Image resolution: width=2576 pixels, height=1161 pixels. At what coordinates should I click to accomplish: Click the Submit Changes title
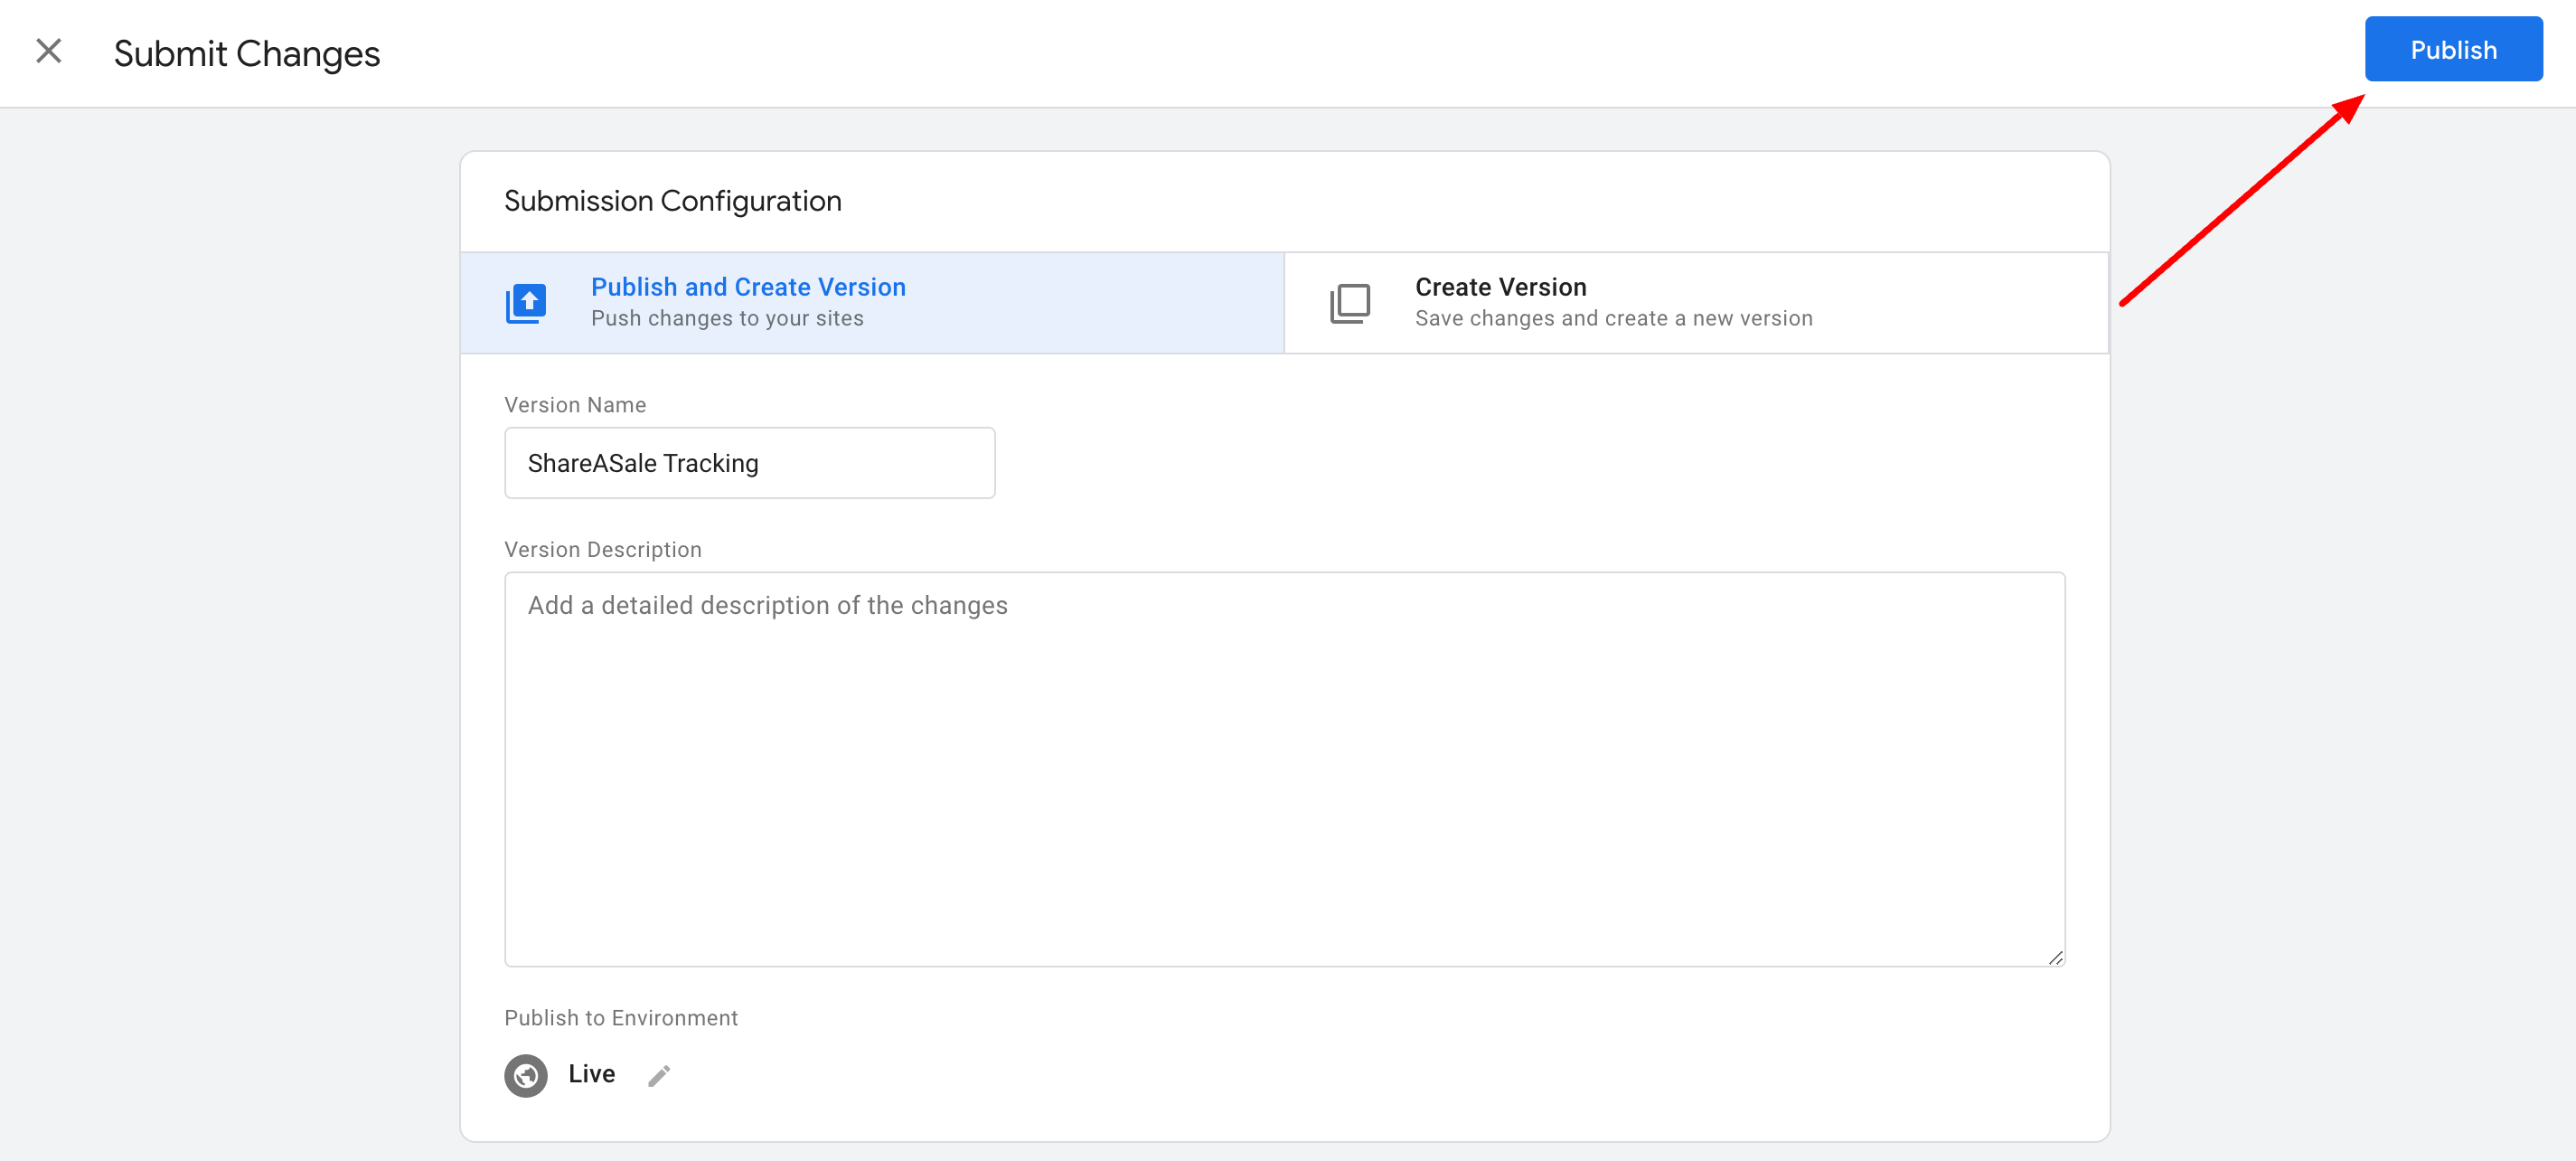(x=246, y=53)
